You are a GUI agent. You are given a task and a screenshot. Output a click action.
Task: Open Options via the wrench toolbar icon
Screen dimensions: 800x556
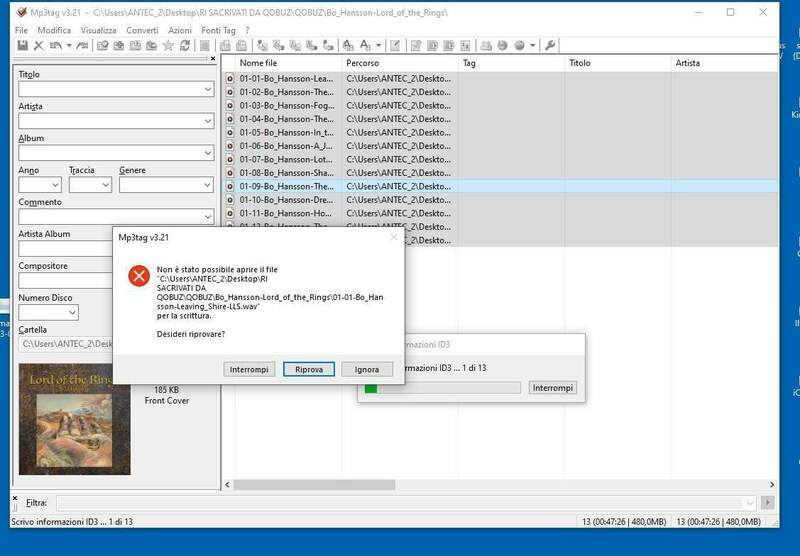551,46
